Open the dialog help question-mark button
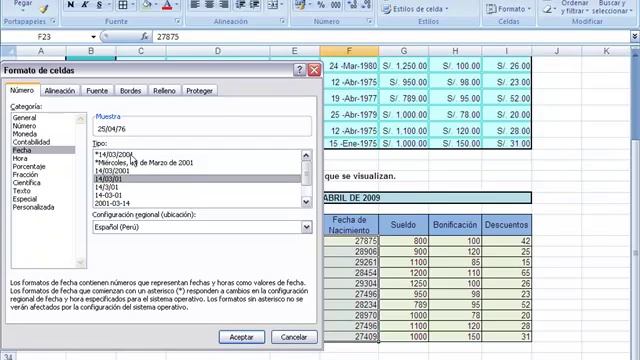Image resolution: width=640 pixels, height=360 pixels. pos(299,70)
